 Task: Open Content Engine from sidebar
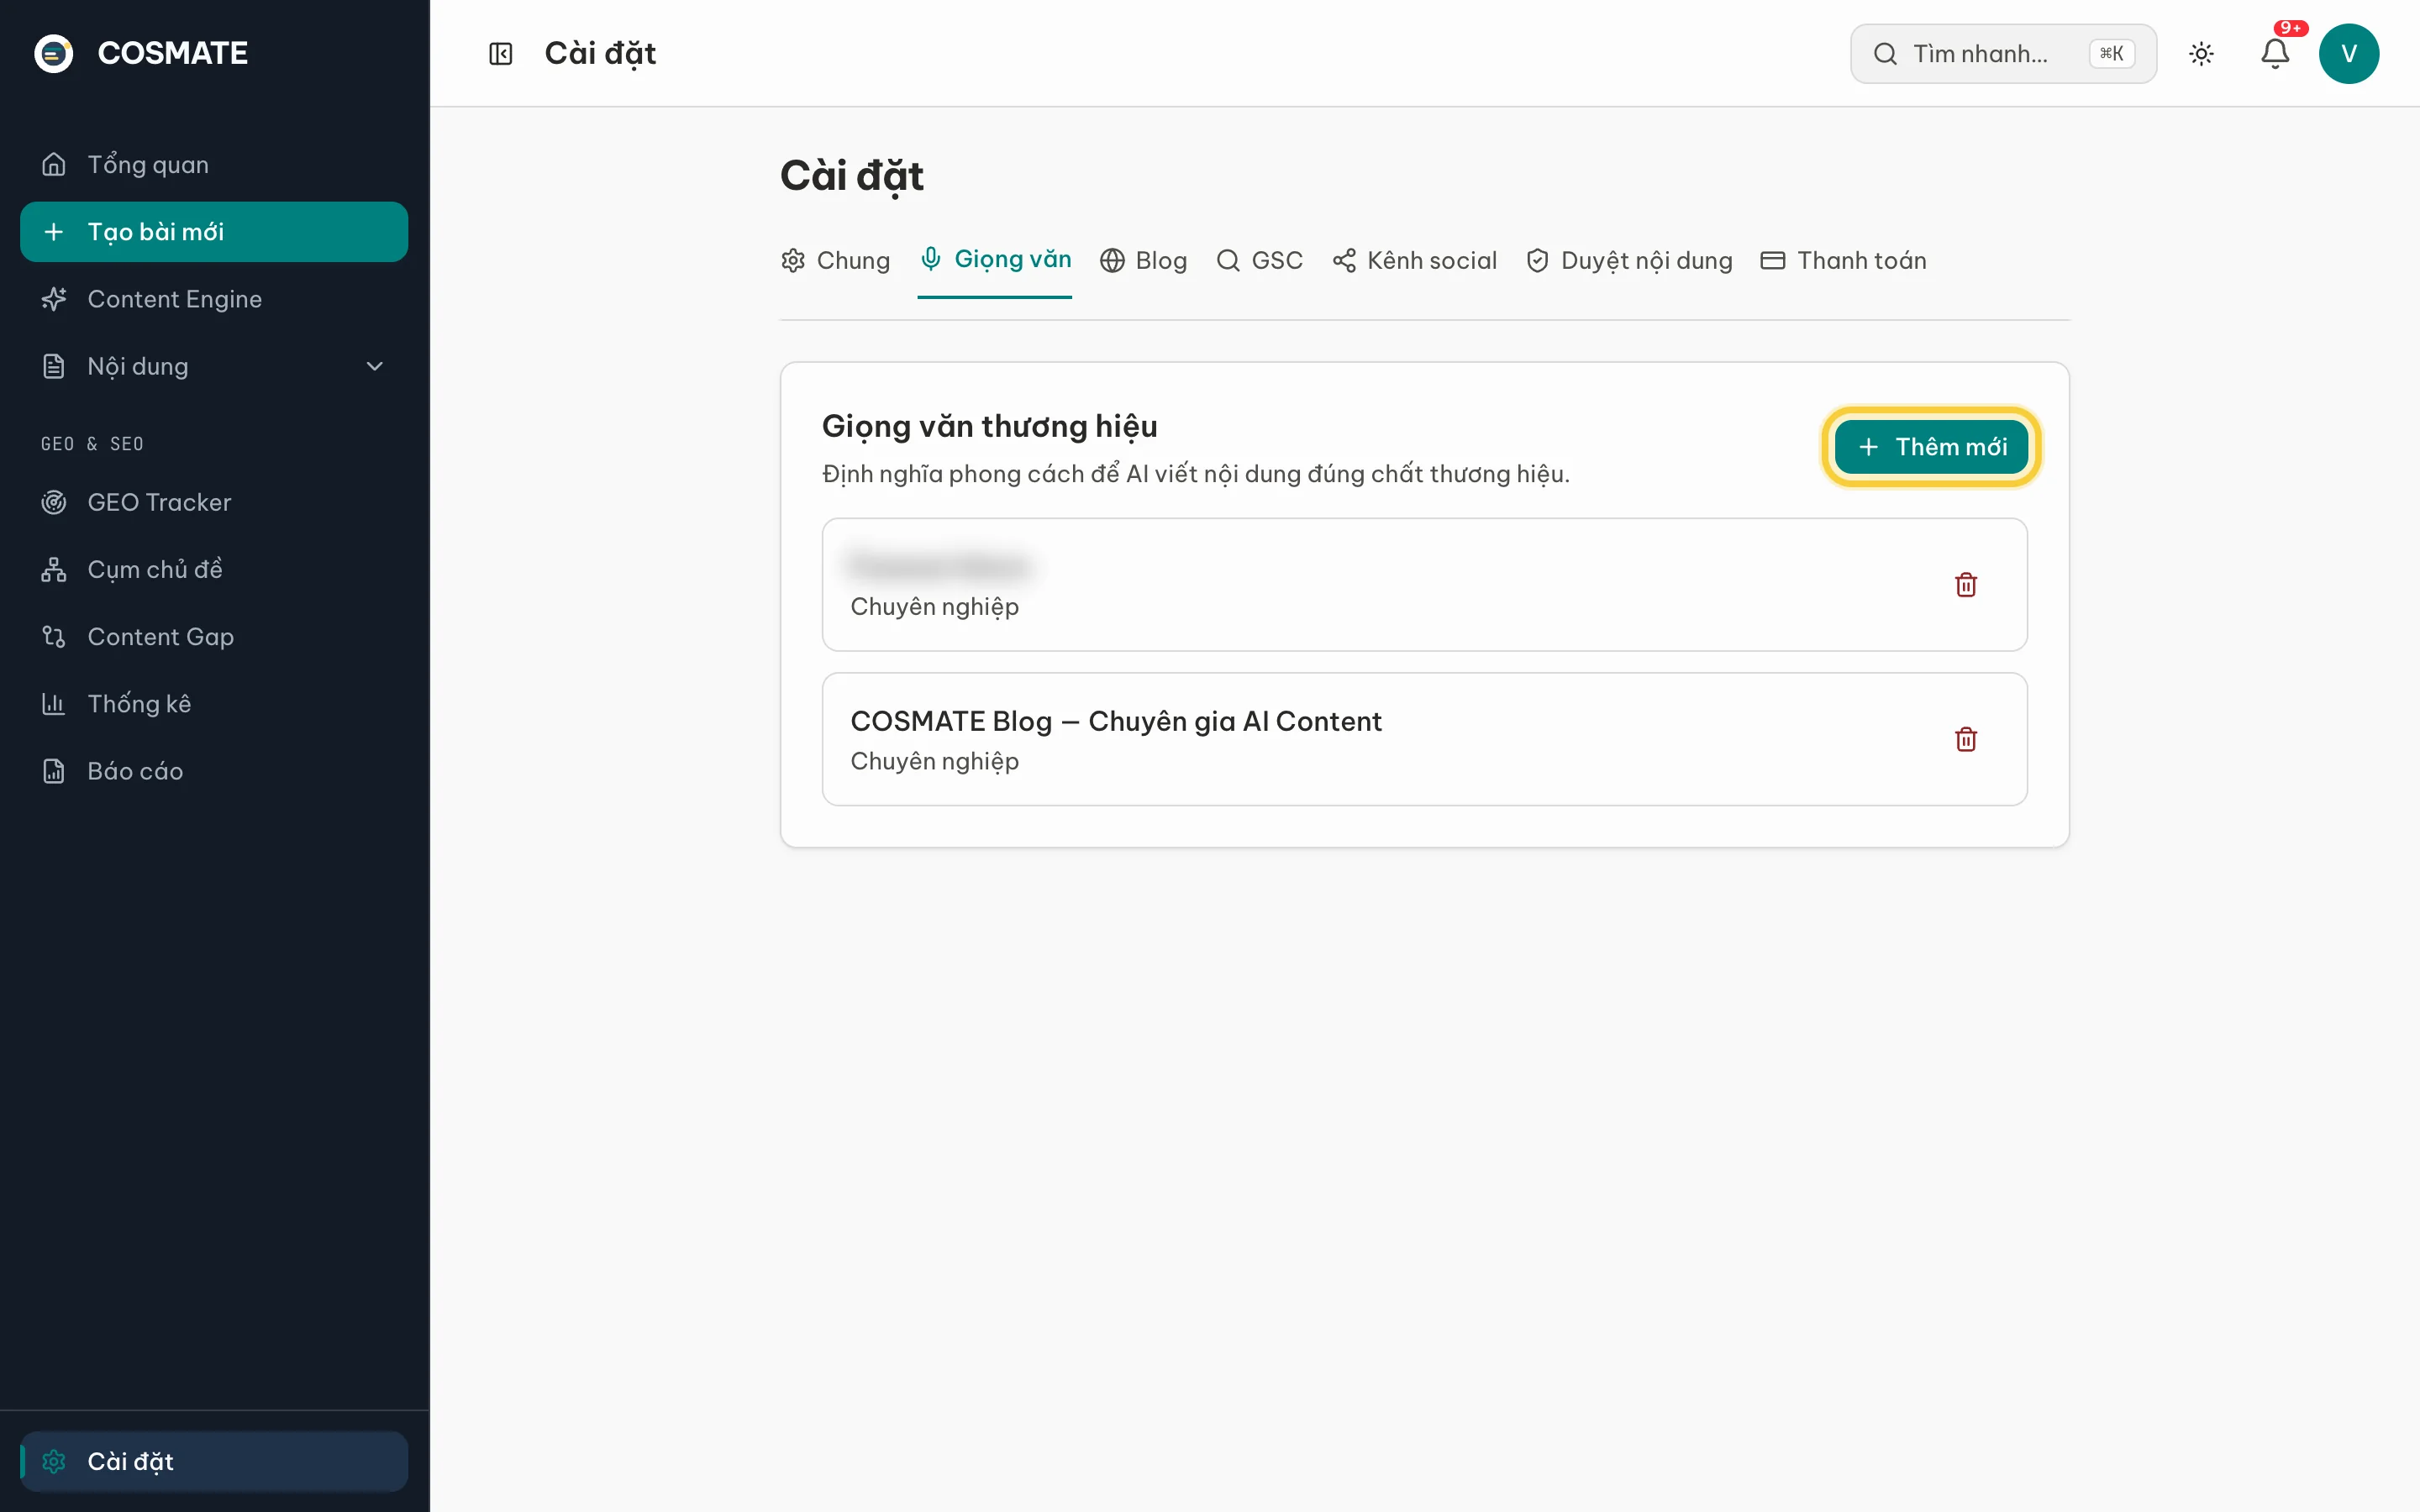[x=214, y=299]
